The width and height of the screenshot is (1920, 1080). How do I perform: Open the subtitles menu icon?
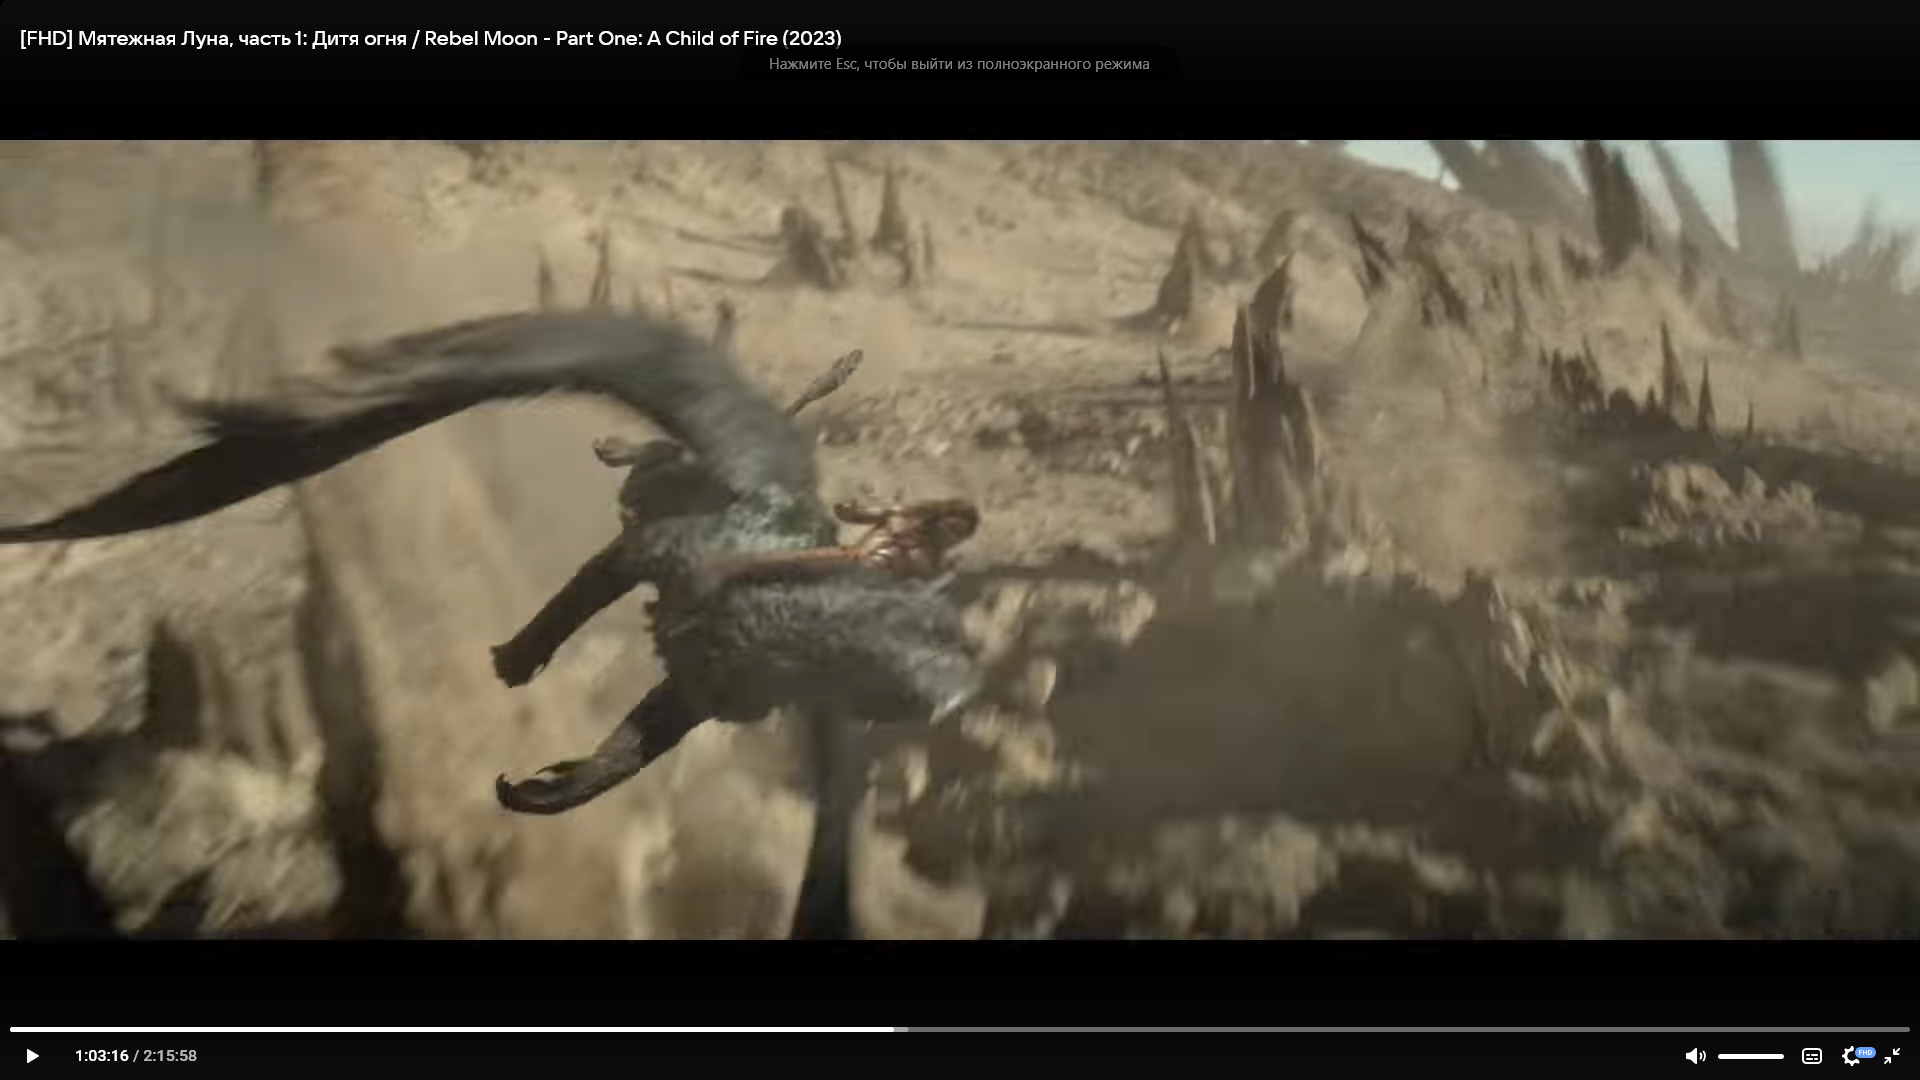[x=1811, y=1056]
